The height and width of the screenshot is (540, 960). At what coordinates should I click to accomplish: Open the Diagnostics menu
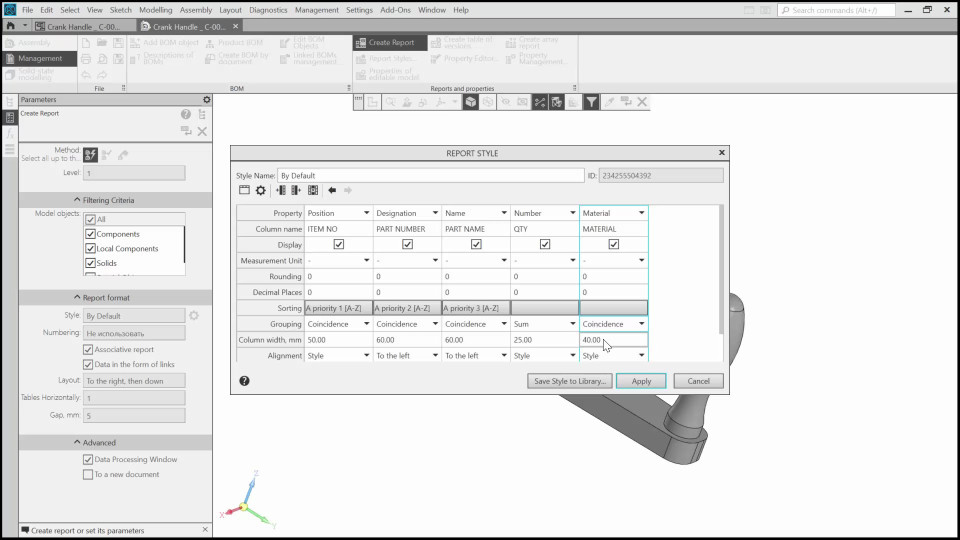(x=268, y=10)
